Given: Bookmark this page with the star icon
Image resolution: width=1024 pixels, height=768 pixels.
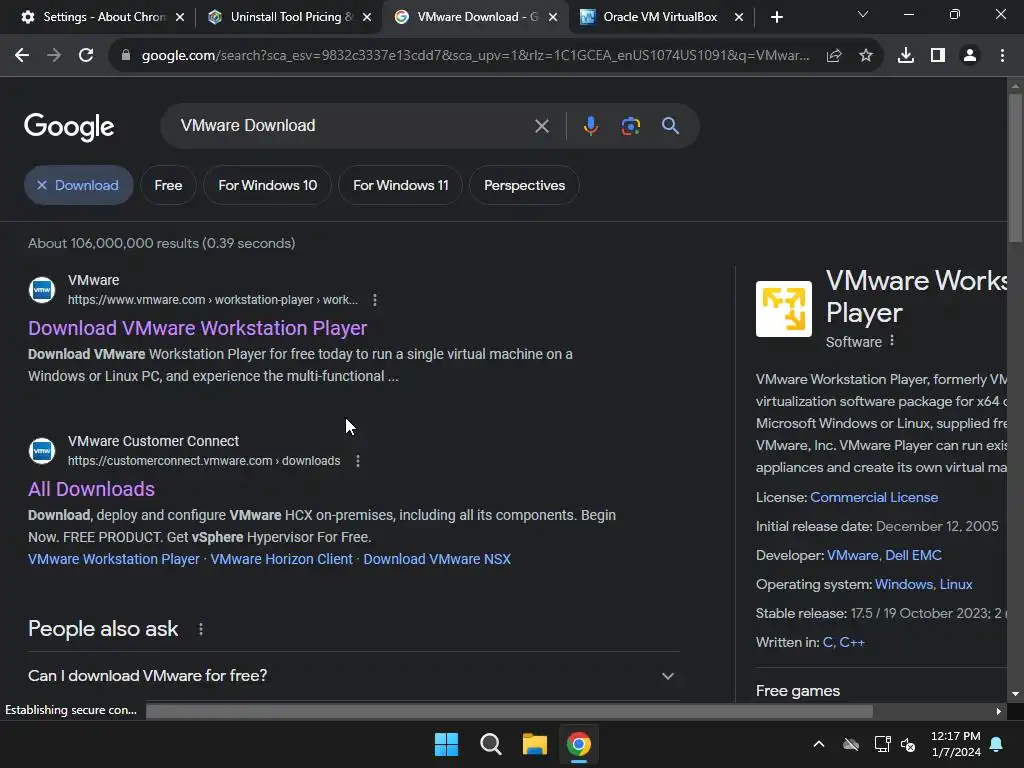Looking at the screenshot, I should coord(866,56).
